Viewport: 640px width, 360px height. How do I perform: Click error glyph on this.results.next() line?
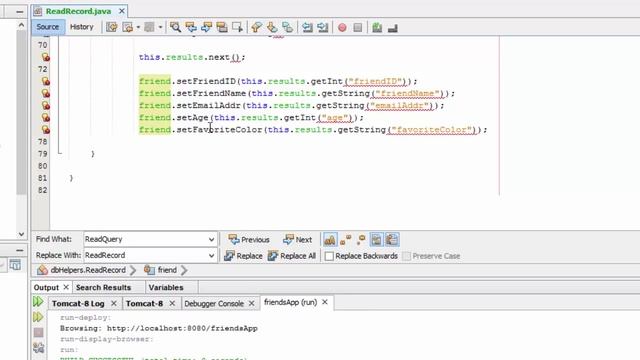tap(46, 57)
